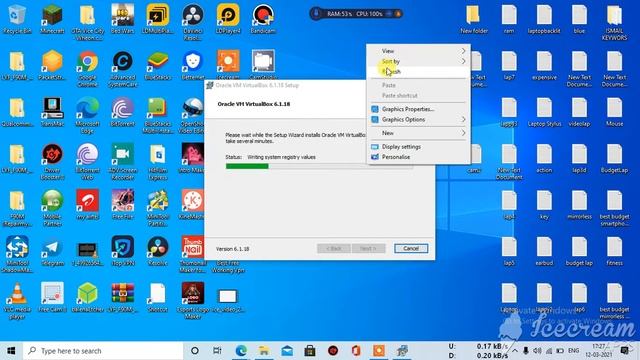Select the KineMaster desktop icon
The height and width of the screenshot is (360, 640).
[x=193, y=205]
